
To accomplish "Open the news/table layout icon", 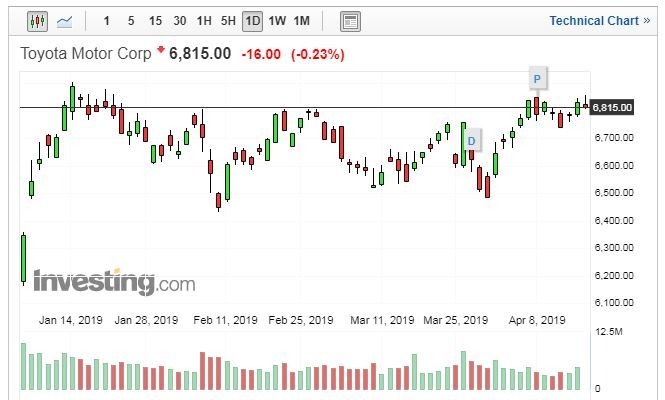I will click(x=350, y=21).
